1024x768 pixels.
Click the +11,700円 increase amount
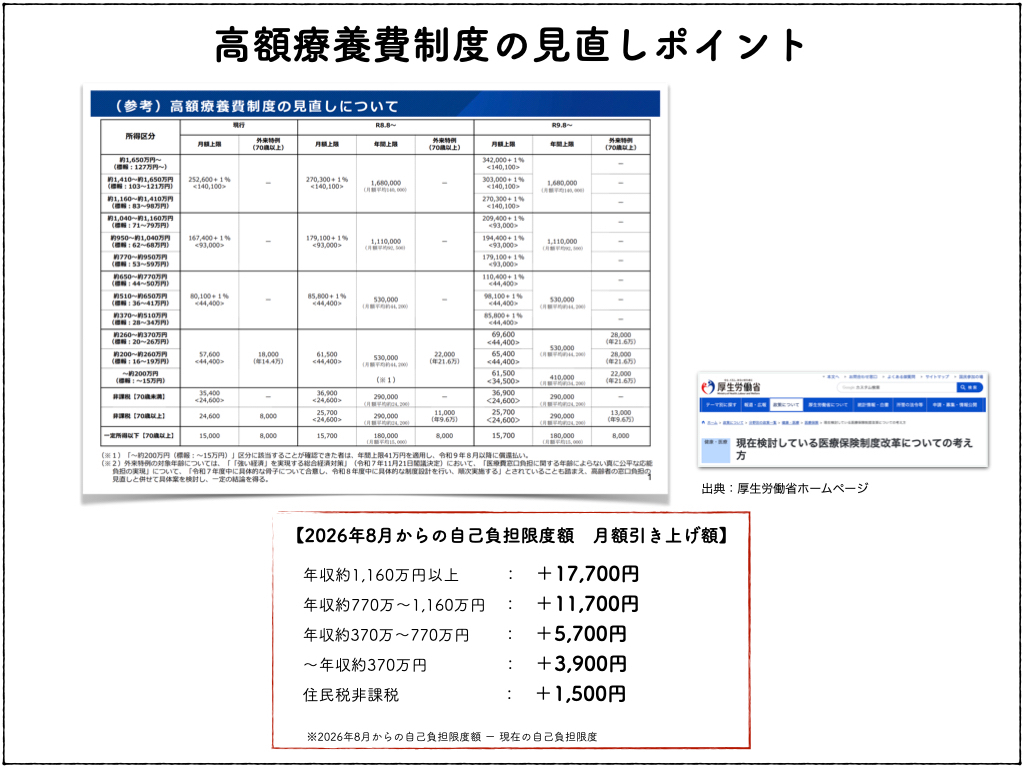586,604
